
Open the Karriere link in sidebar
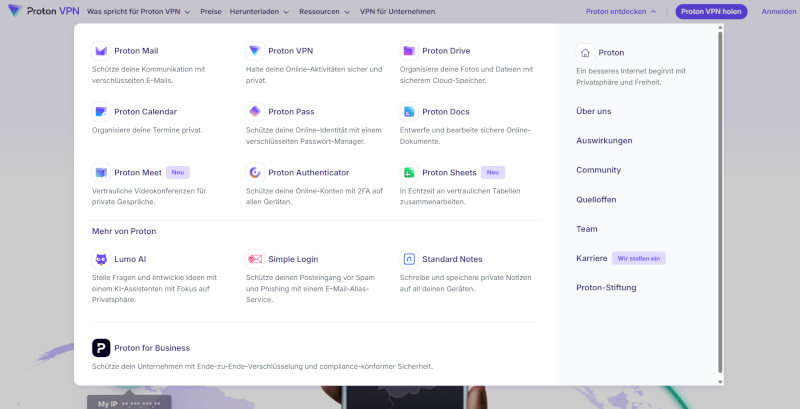[x=591, y=259]
